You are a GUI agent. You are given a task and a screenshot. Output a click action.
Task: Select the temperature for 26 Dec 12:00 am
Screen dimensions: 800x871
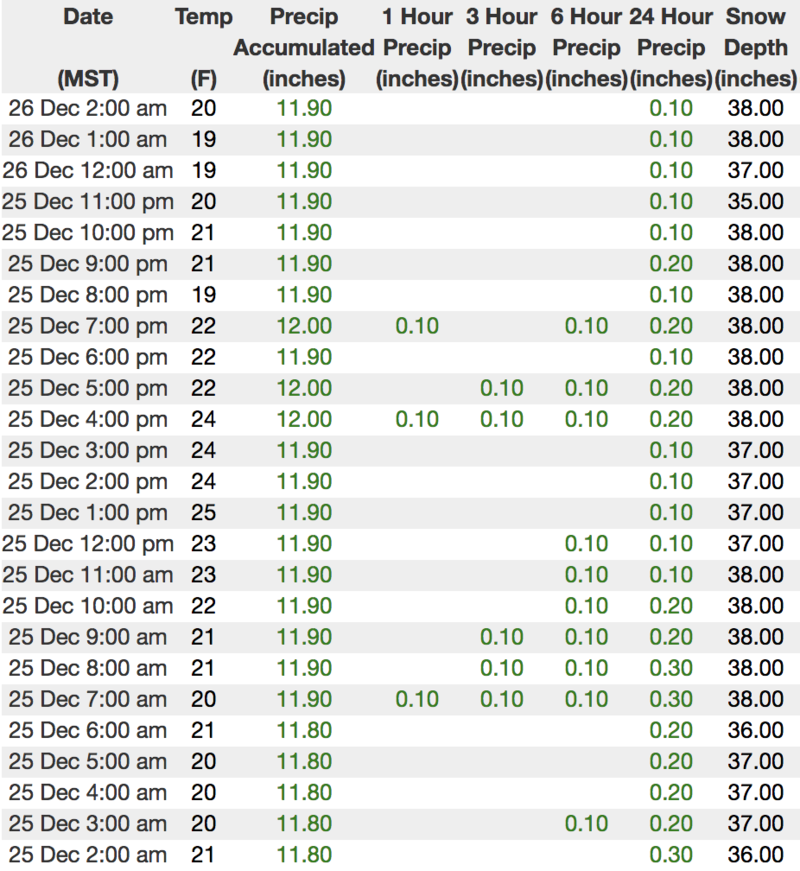(x=203, y=170)
